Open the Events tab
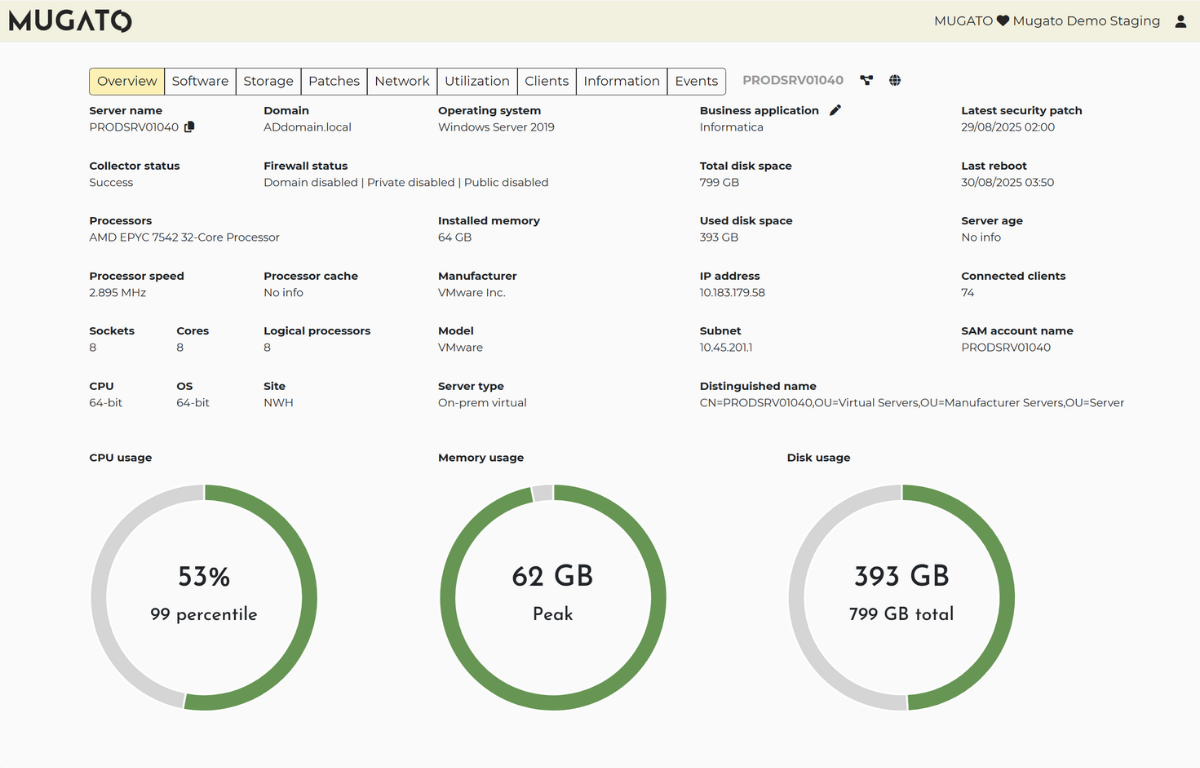This screenshot has height=768, width=1200. click(696, 81)
